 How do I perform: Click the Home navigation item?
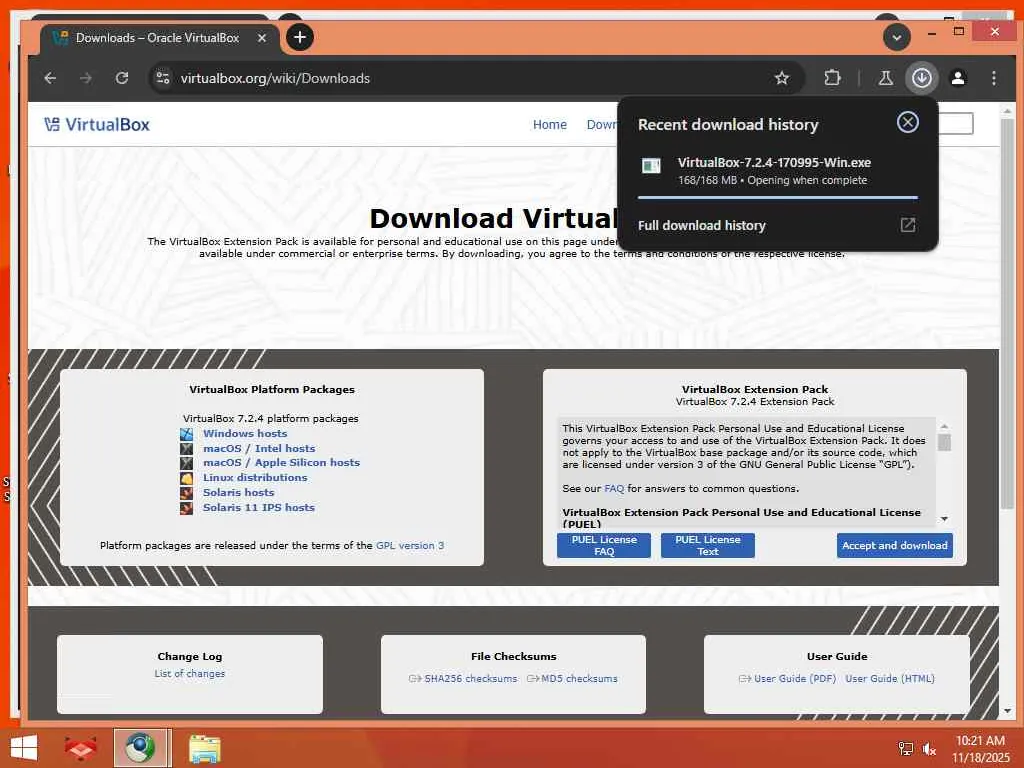[x=549, y=125]
